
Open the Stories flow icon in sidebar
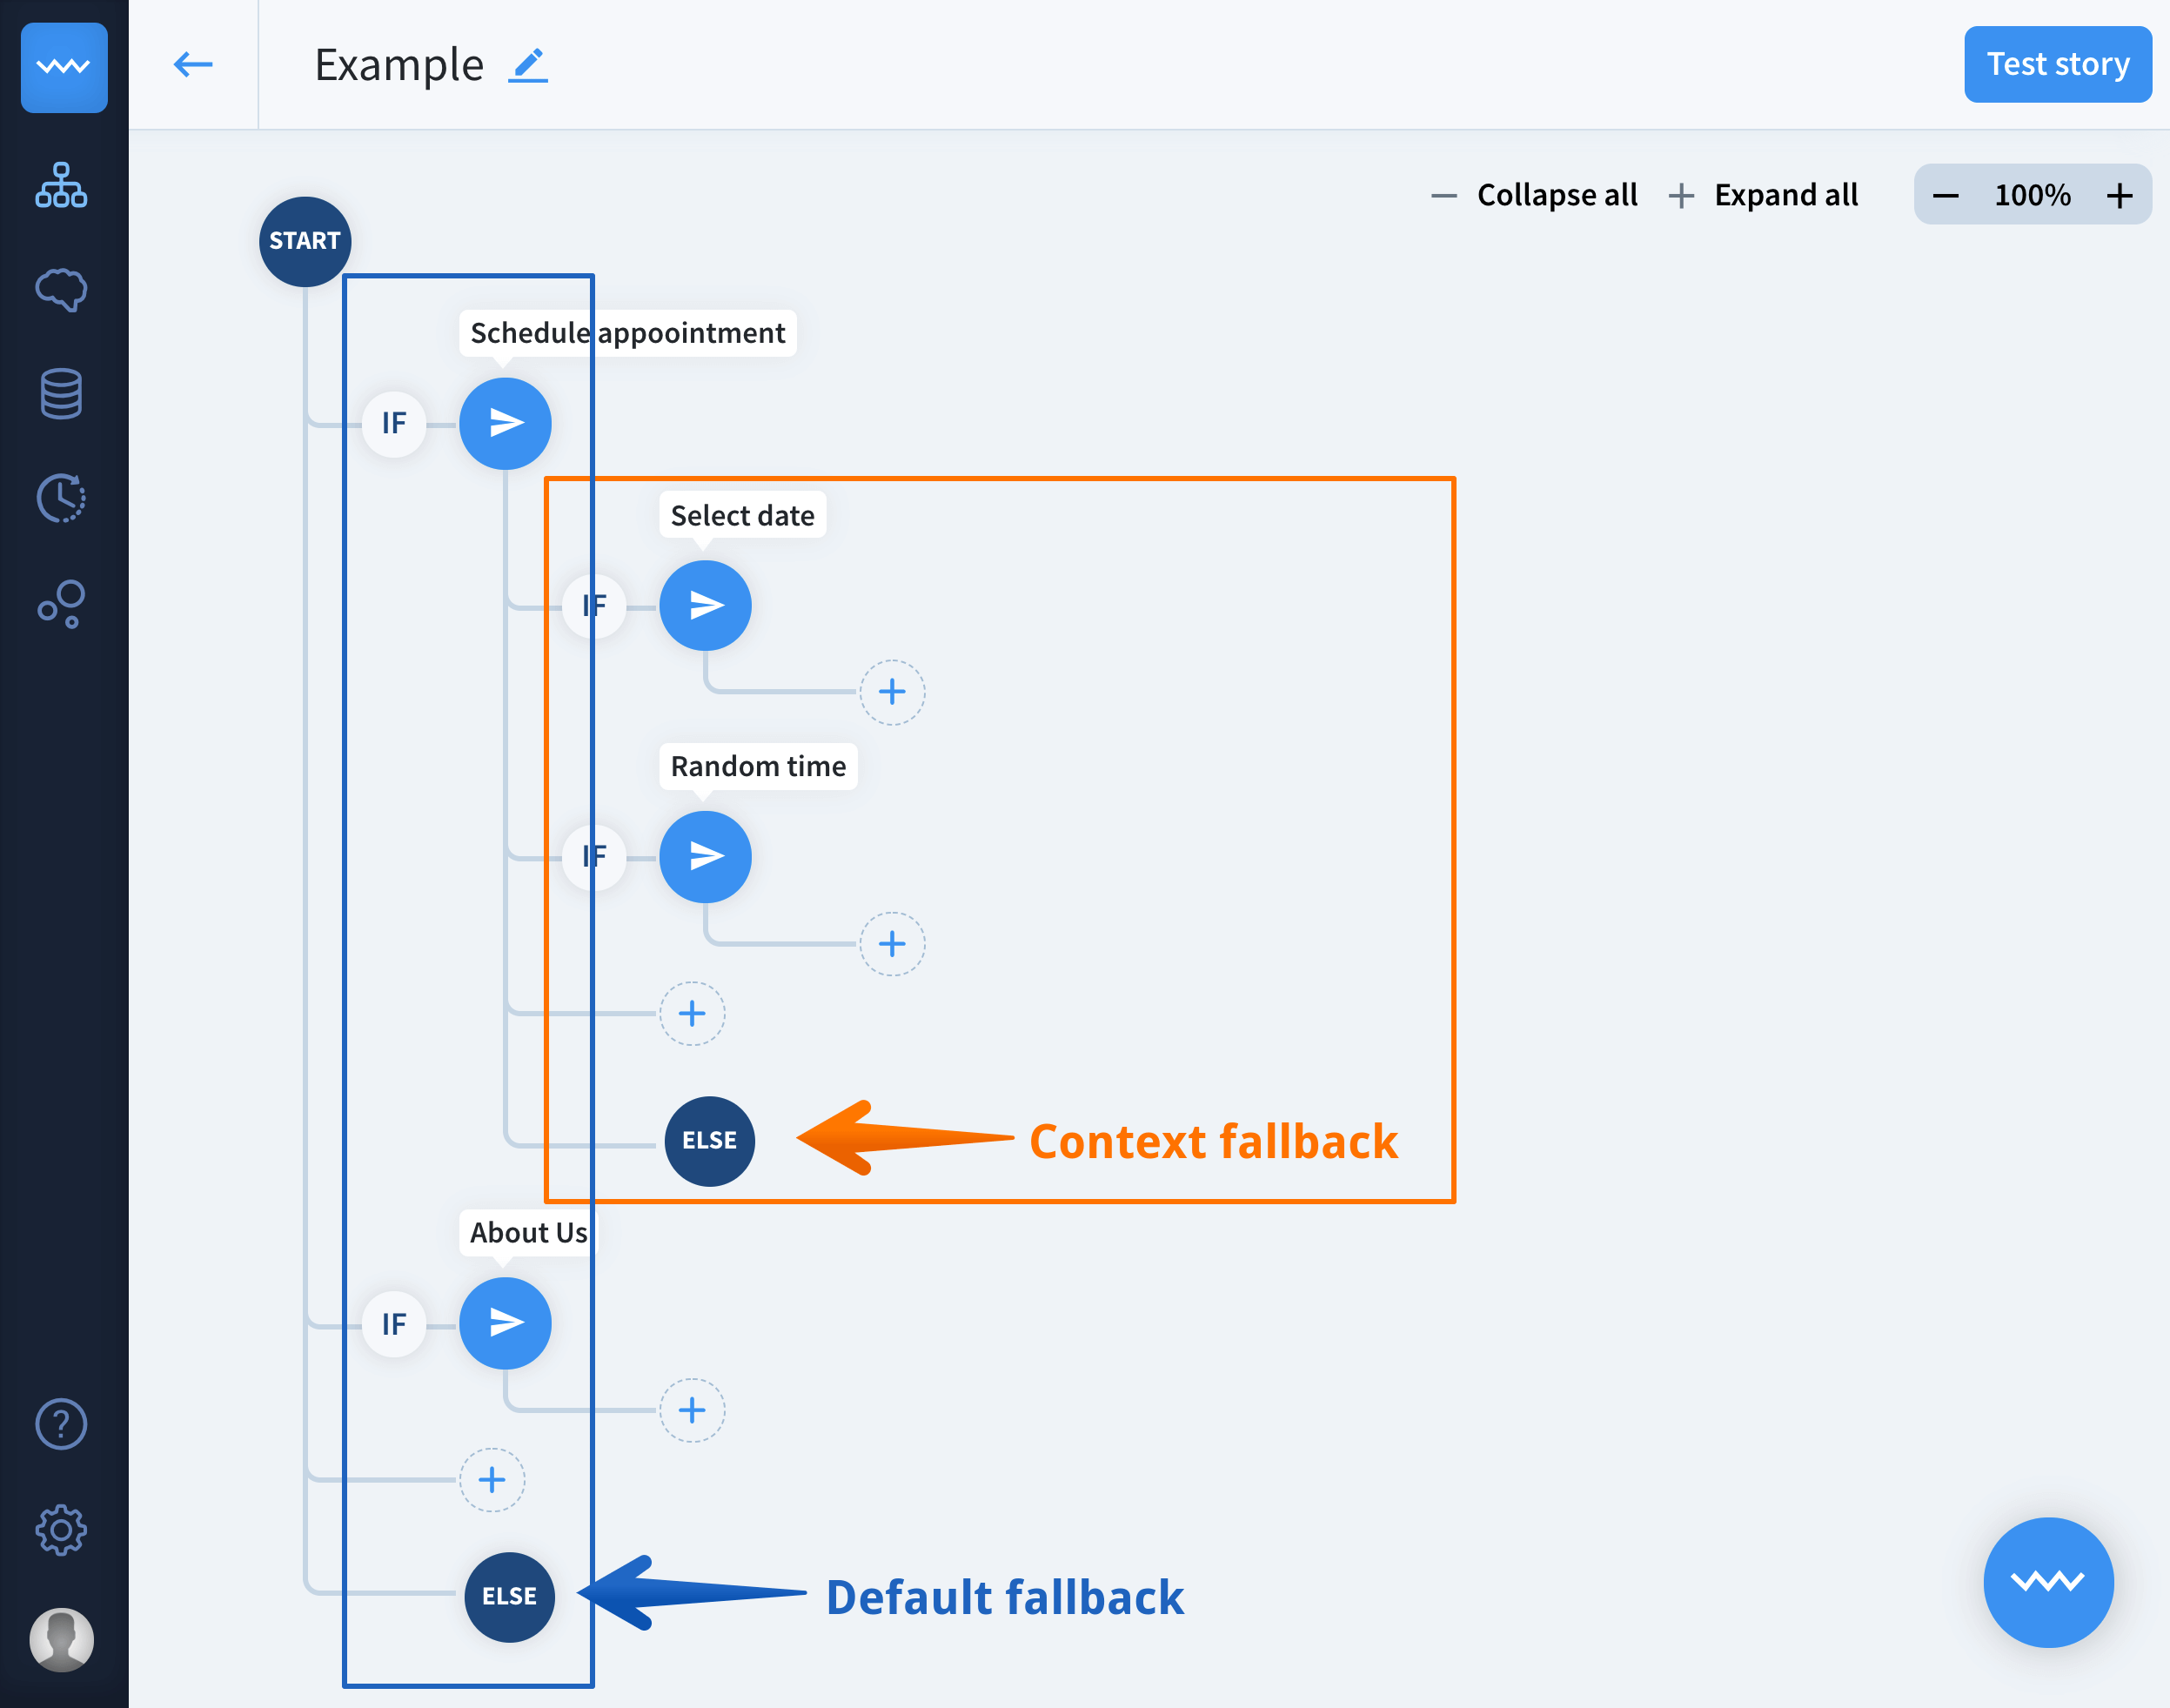(62, 186)
